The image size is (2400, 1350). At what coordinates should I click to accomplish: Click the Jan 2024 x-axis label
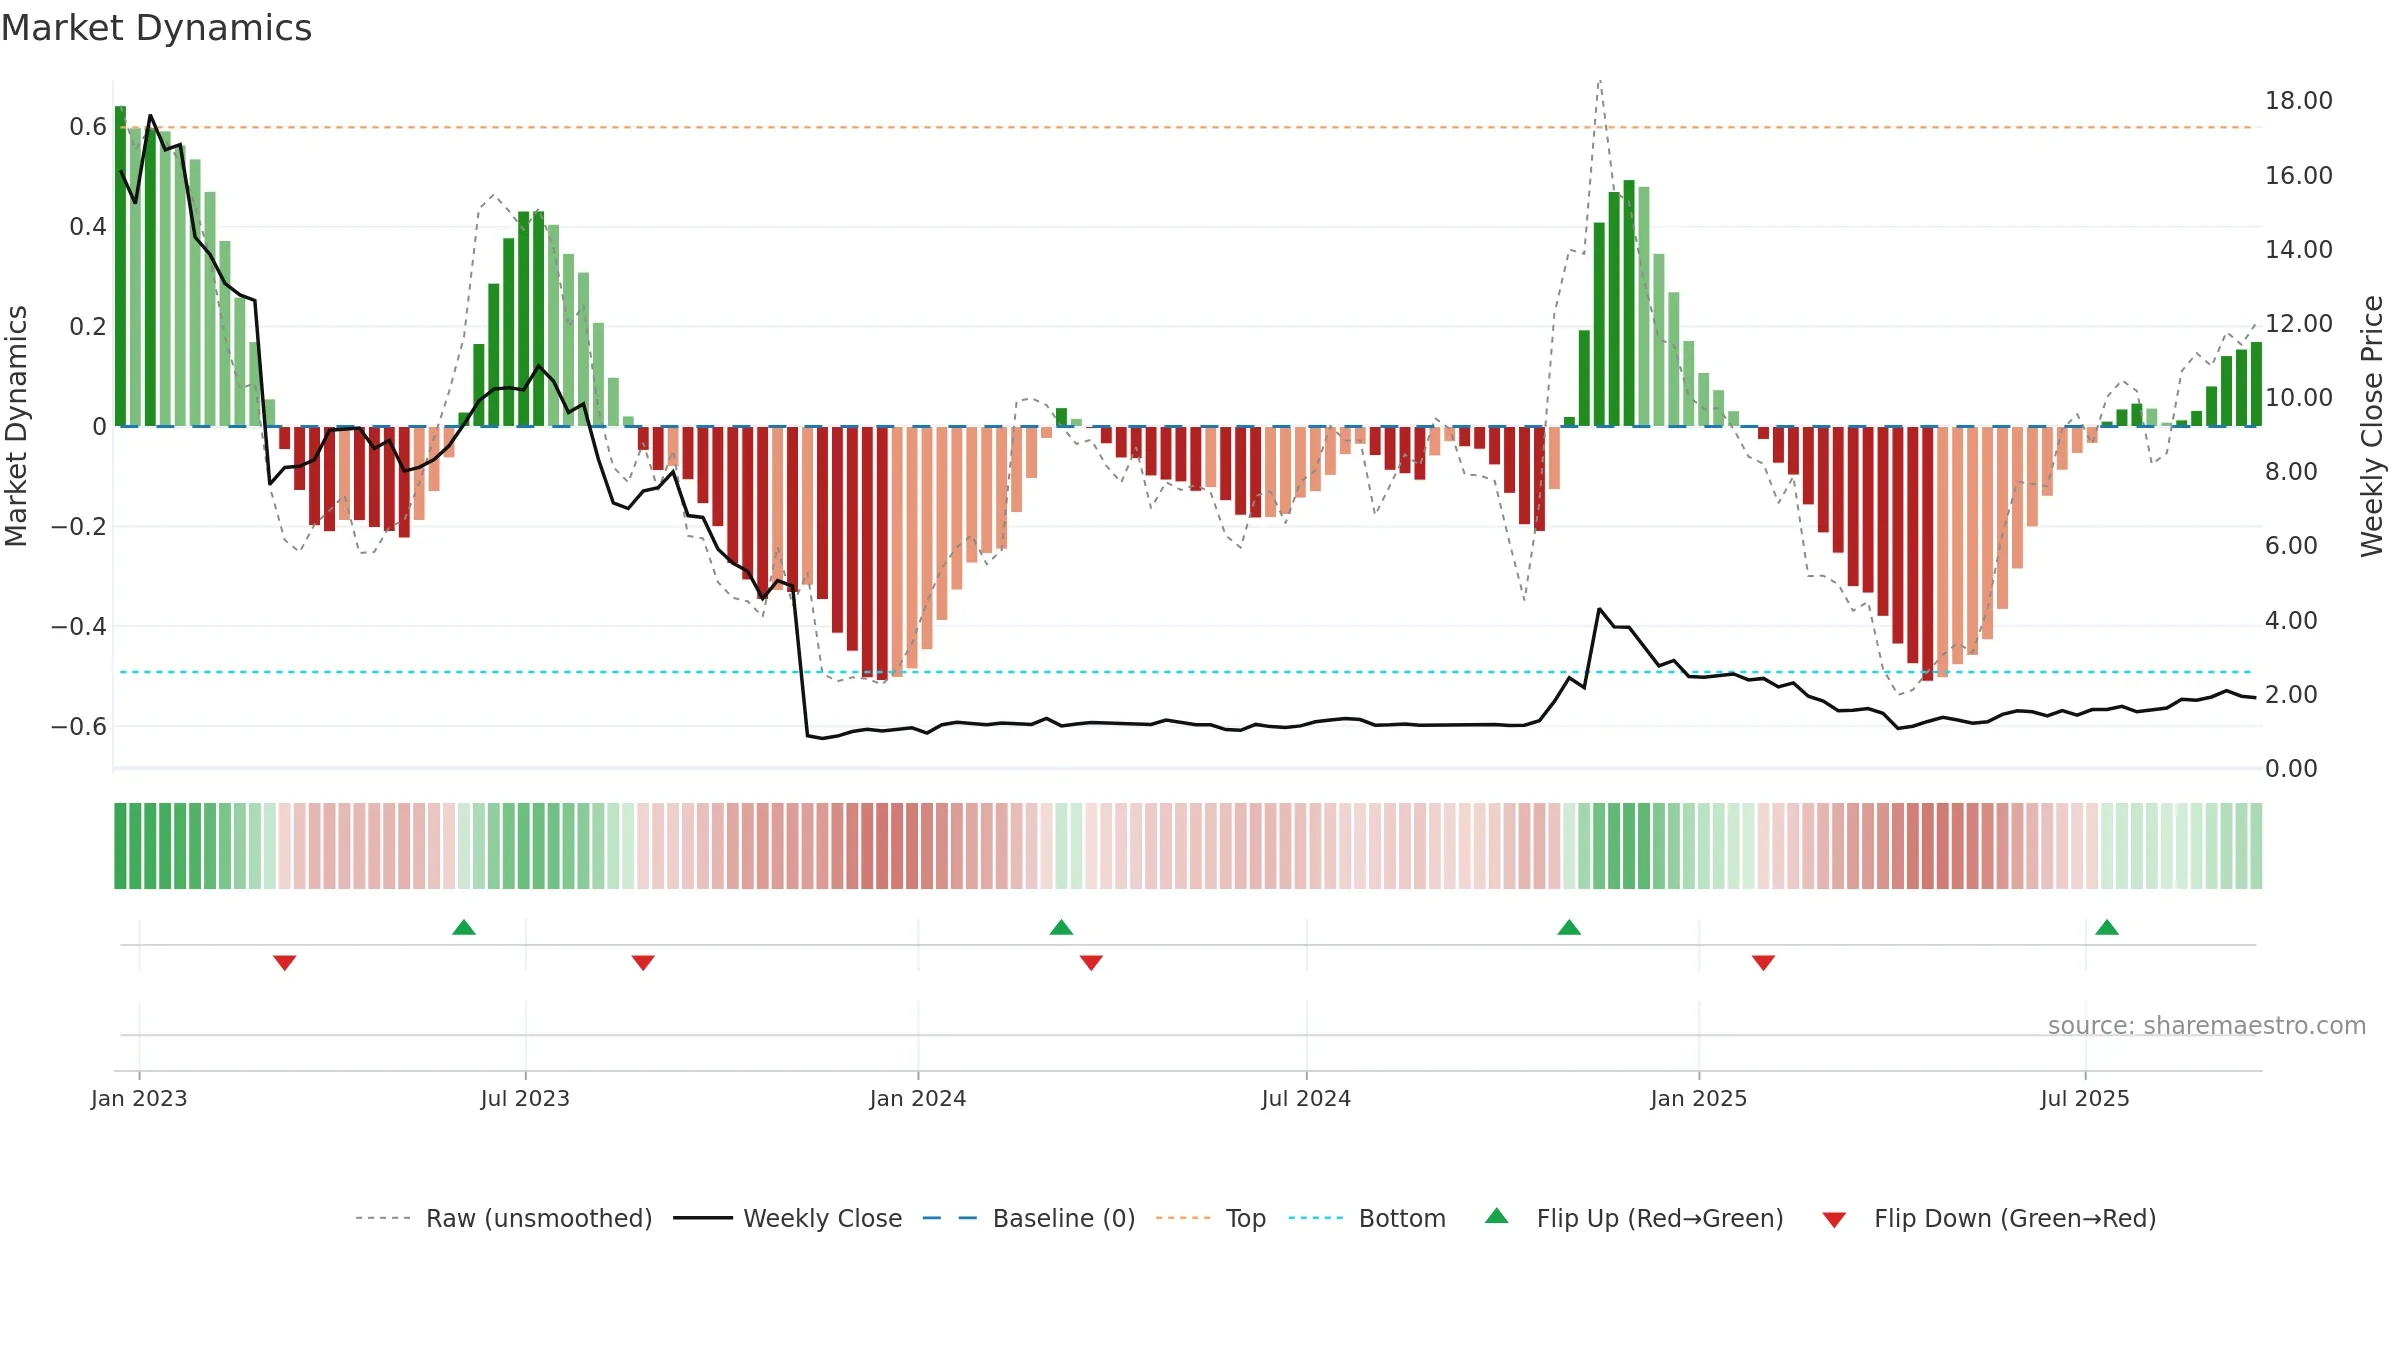pos(918,1098)
